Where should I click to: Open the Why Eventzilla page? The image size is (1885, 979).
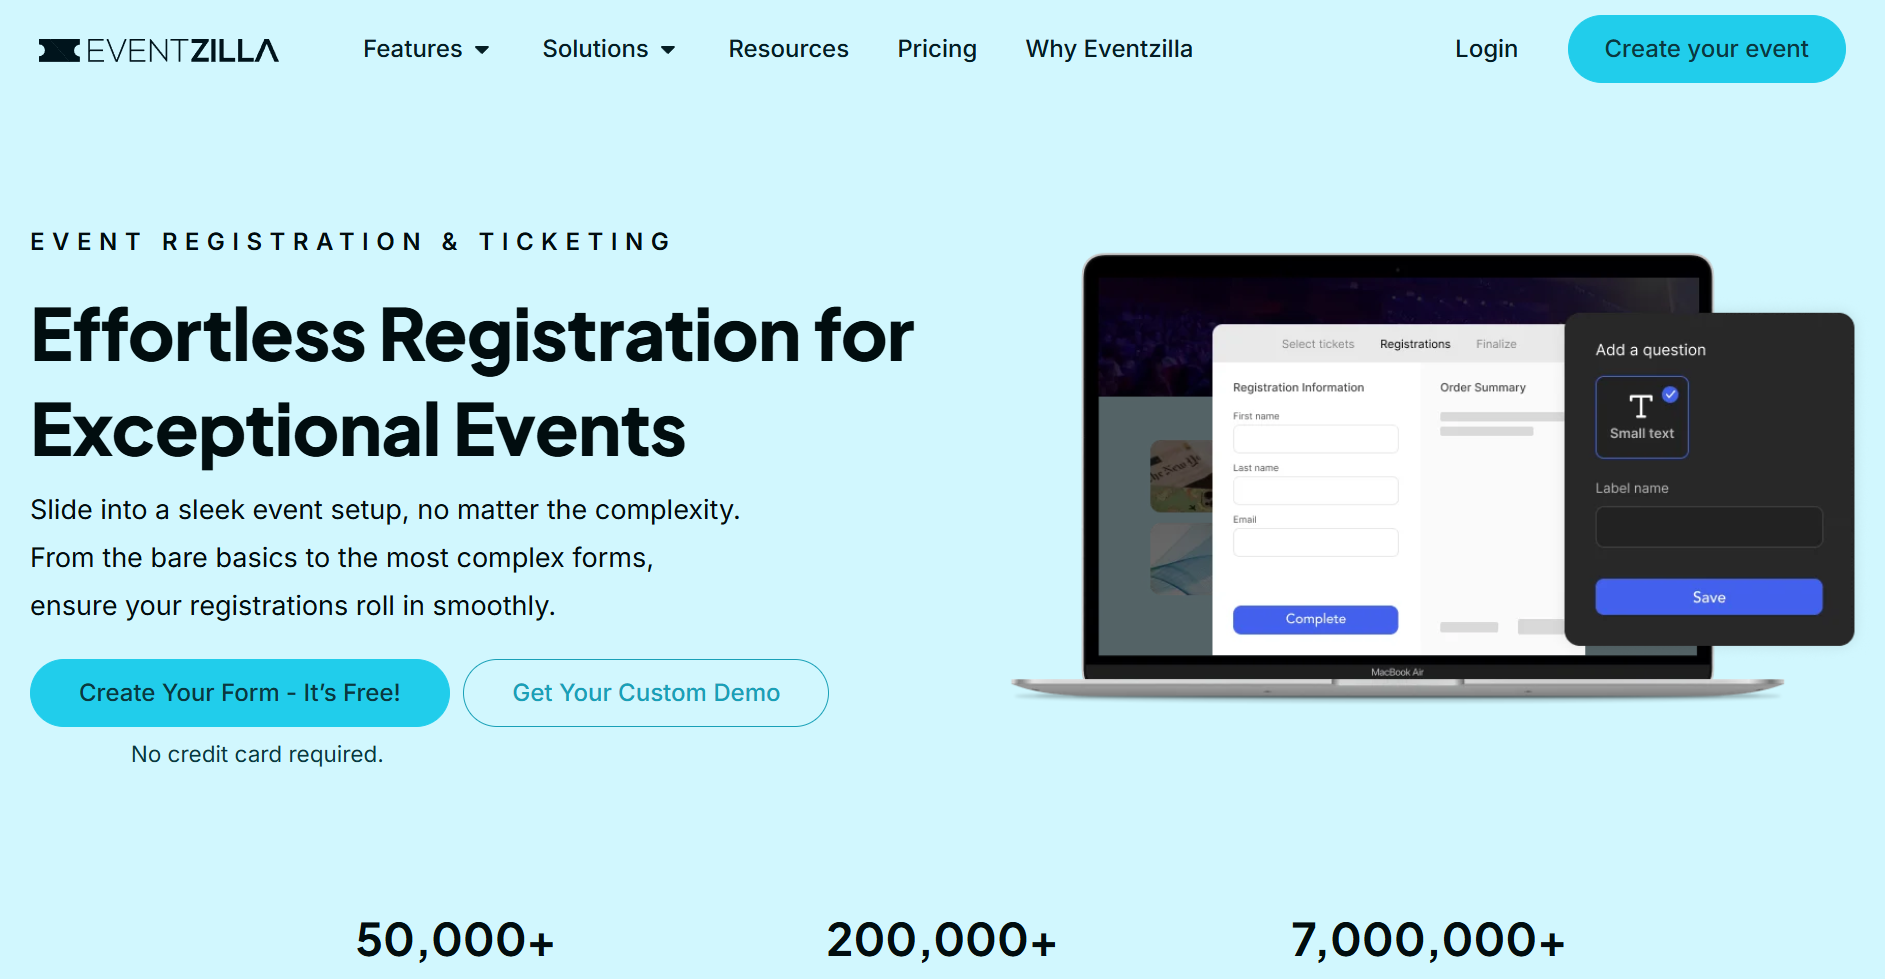[x=1109, y=49]
